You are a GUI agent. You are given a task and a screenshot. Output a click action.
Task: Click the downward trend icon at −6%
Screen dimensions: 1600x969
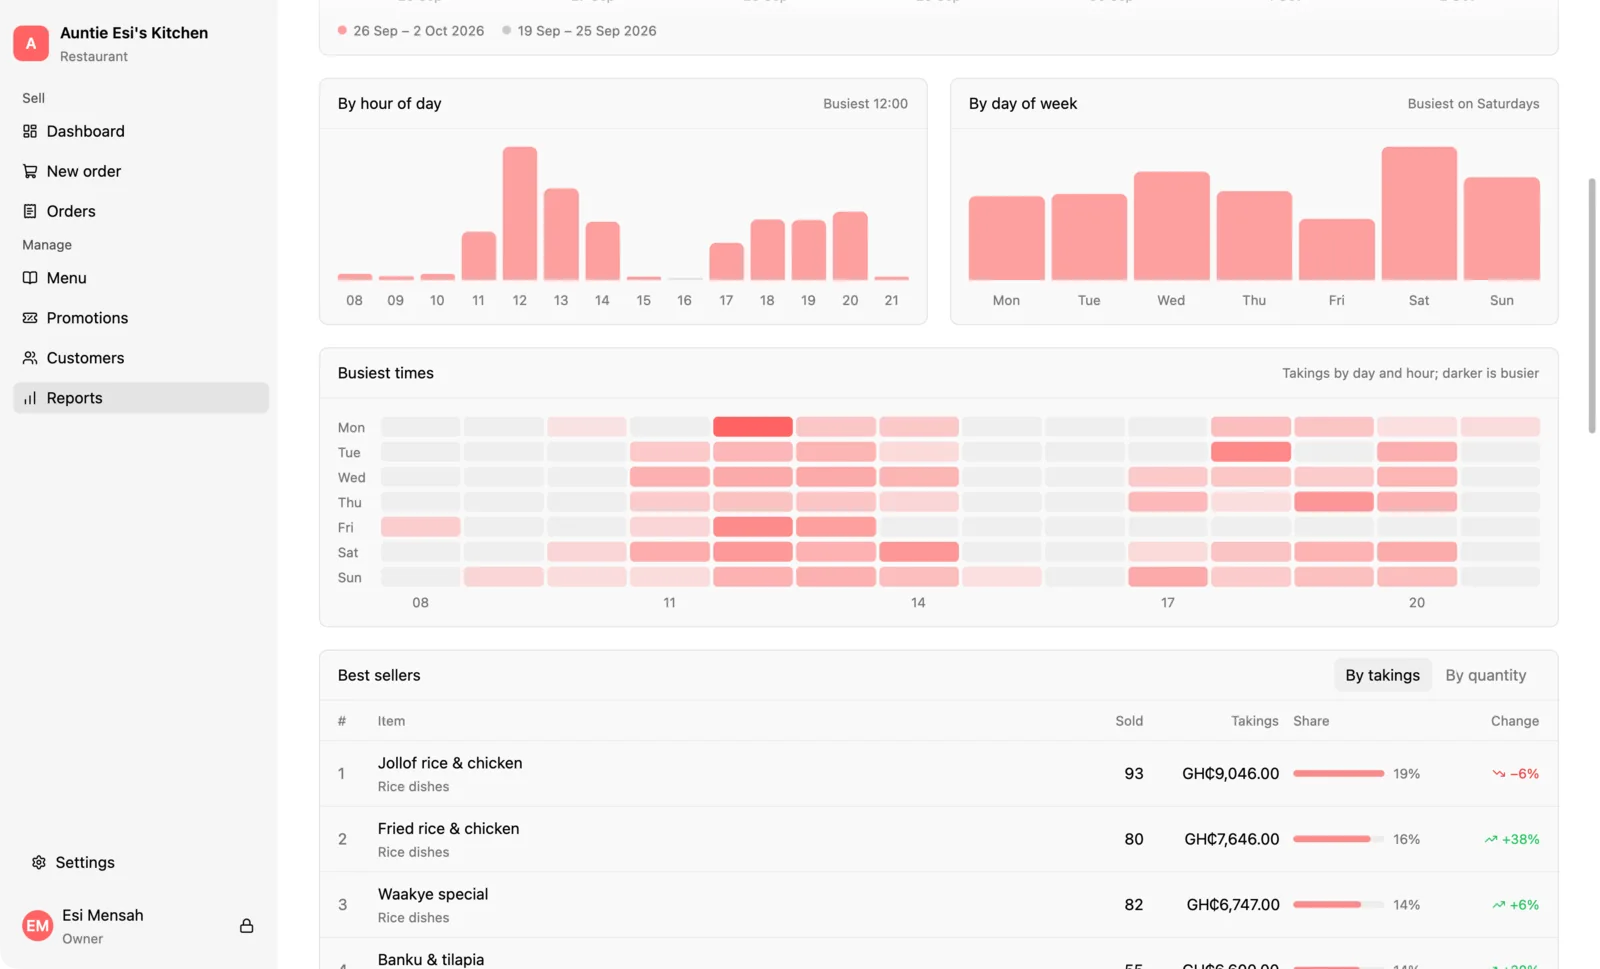[1498, 774]
